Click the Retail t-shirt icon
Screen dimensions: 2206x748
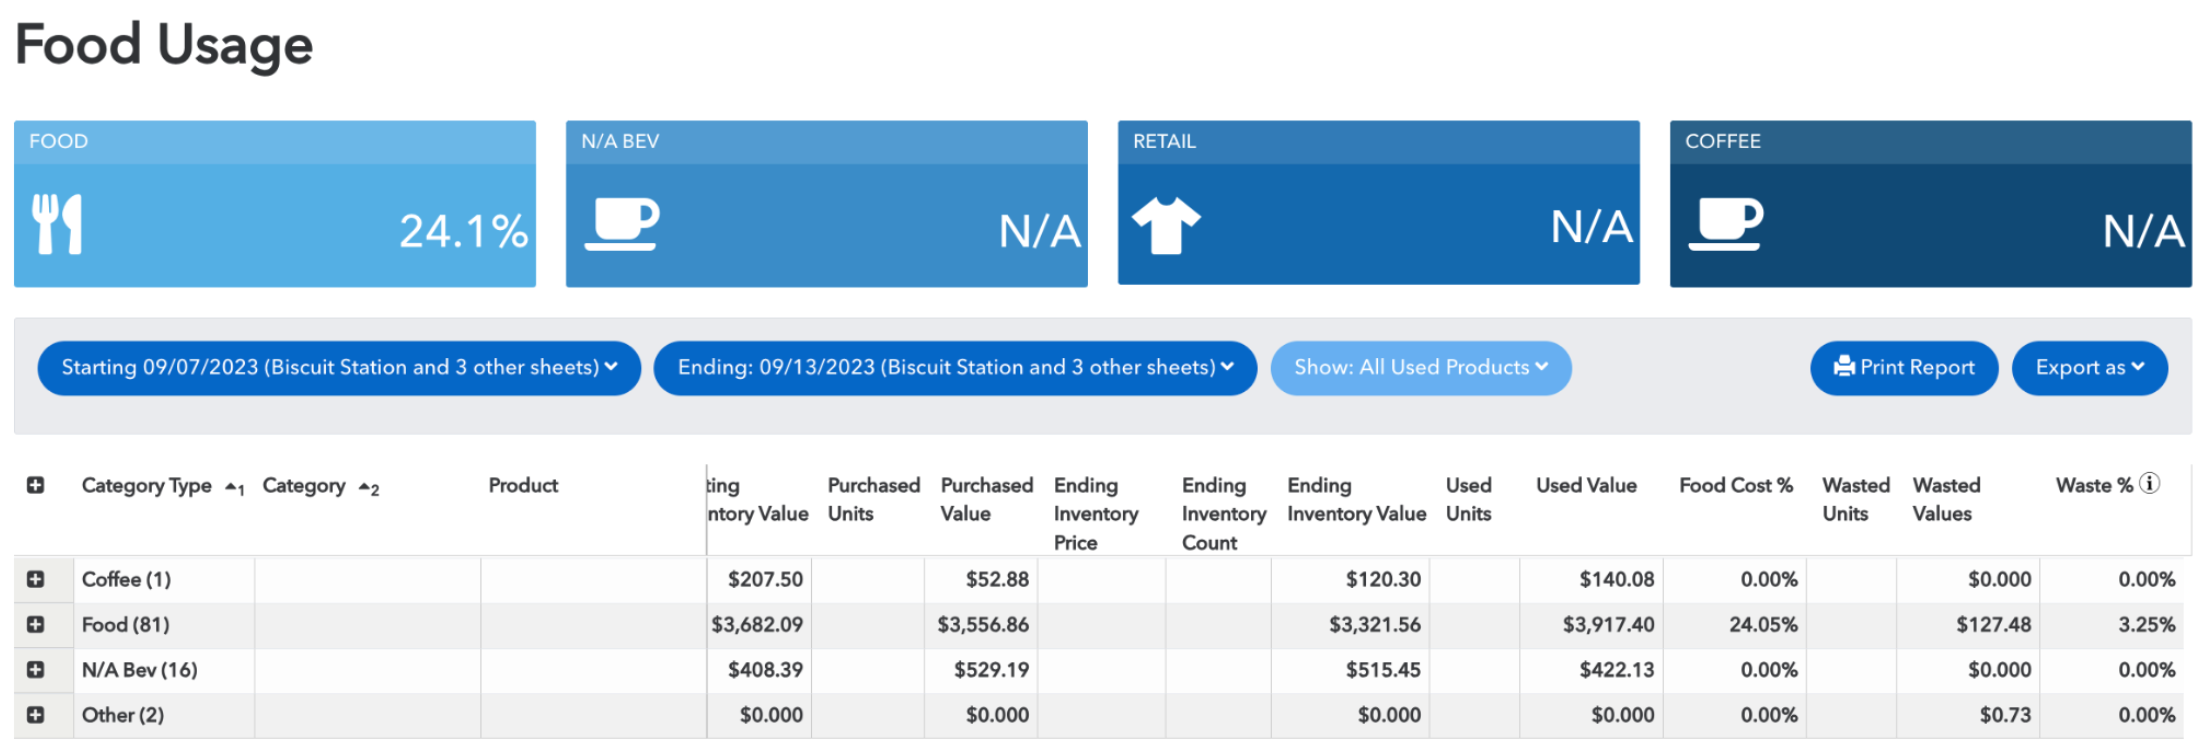[x=1165, y=225]
